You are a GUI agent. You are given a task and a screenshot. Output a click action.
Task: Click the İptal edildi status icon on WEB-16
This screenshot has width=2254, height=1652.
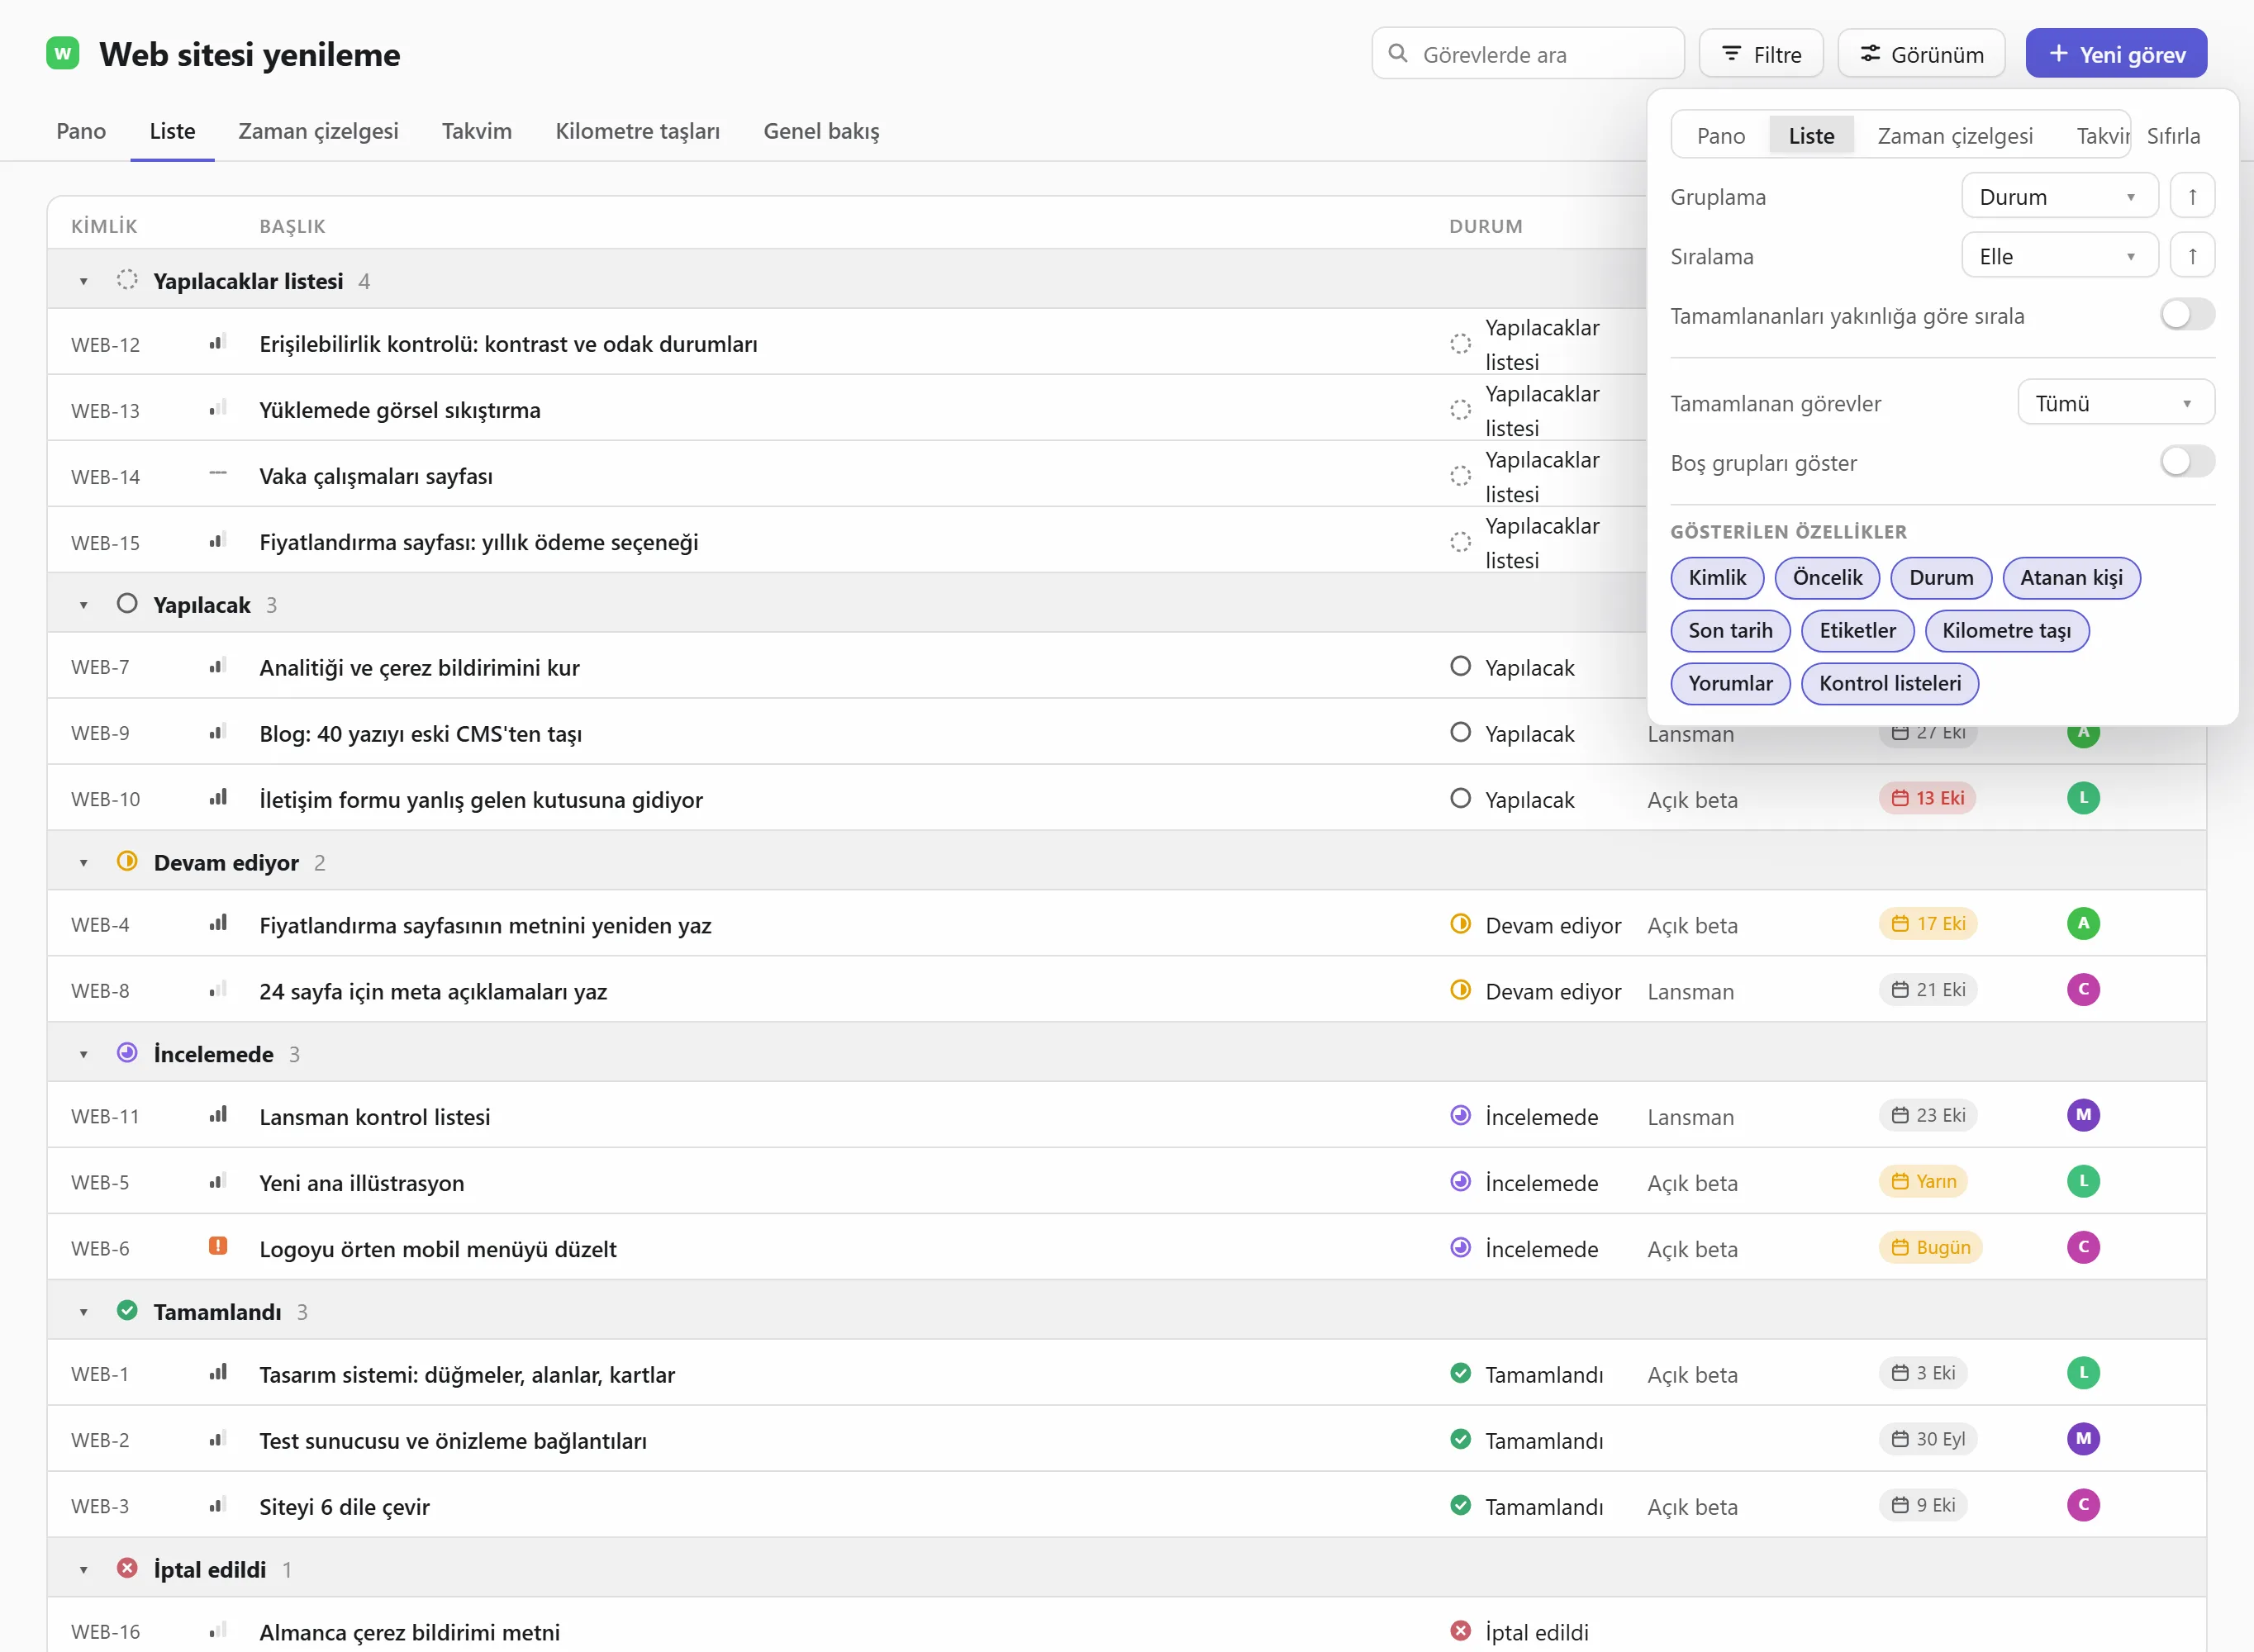(1460, 1631)
